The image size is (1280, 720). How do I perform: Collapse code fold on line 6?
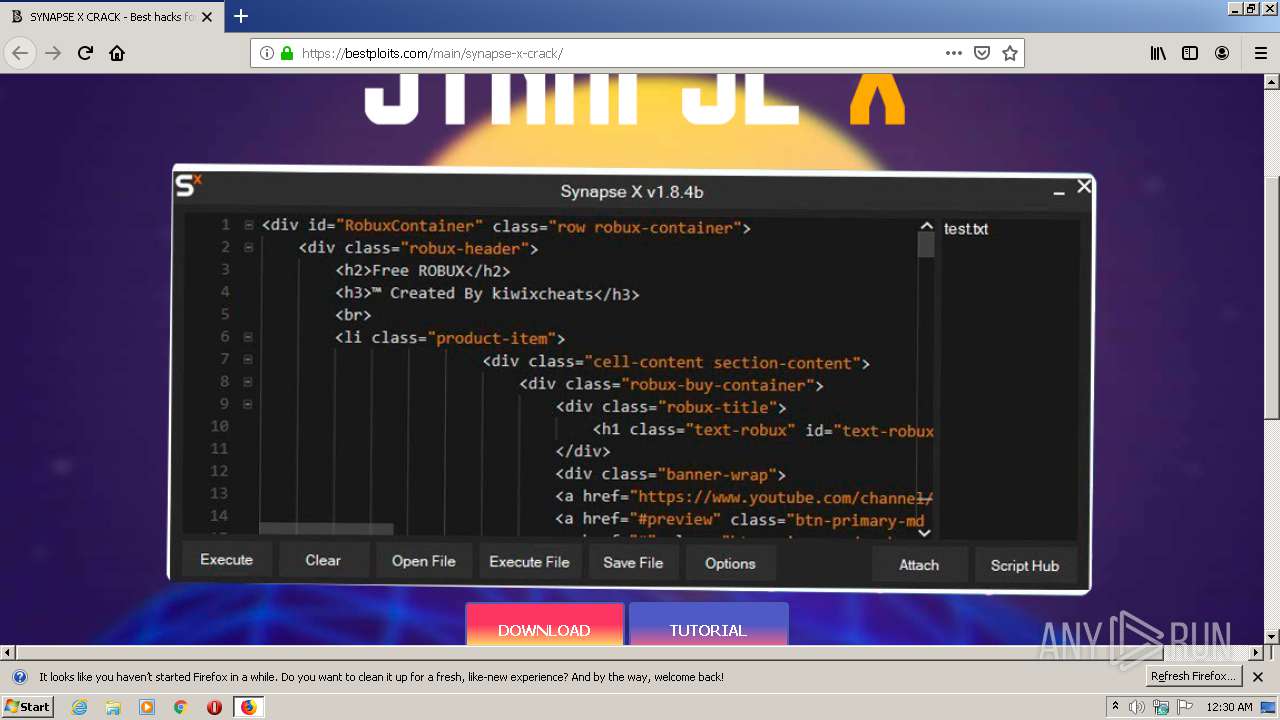click(x=249, y=337)
